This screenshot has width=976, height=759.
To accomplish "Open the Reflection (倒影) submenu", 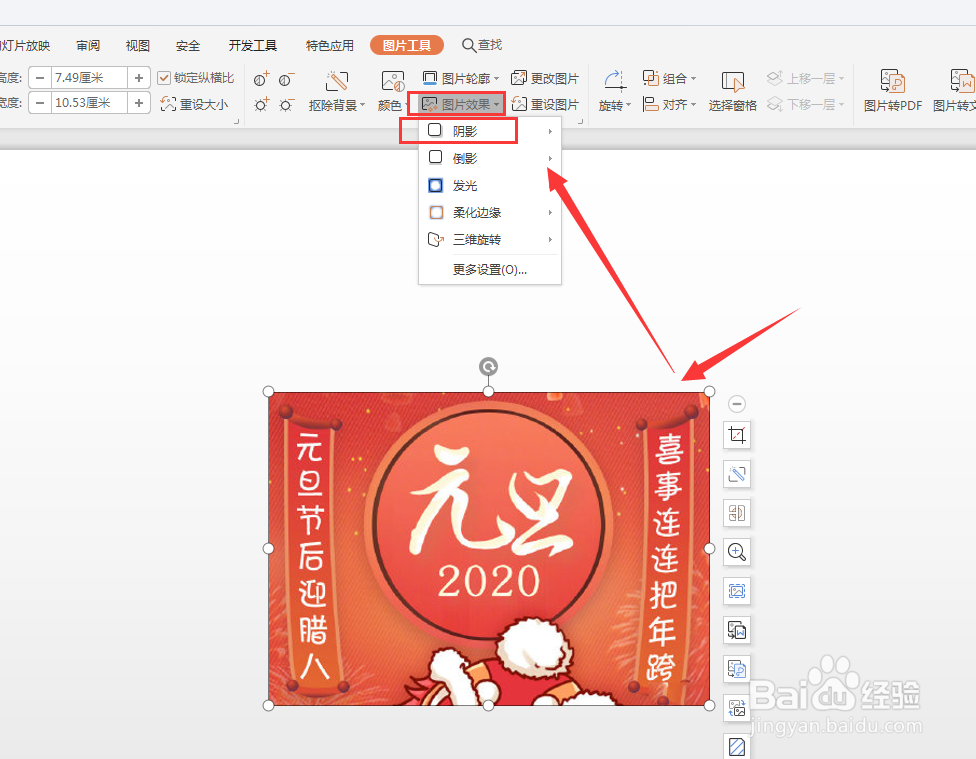I will [490, 158].
